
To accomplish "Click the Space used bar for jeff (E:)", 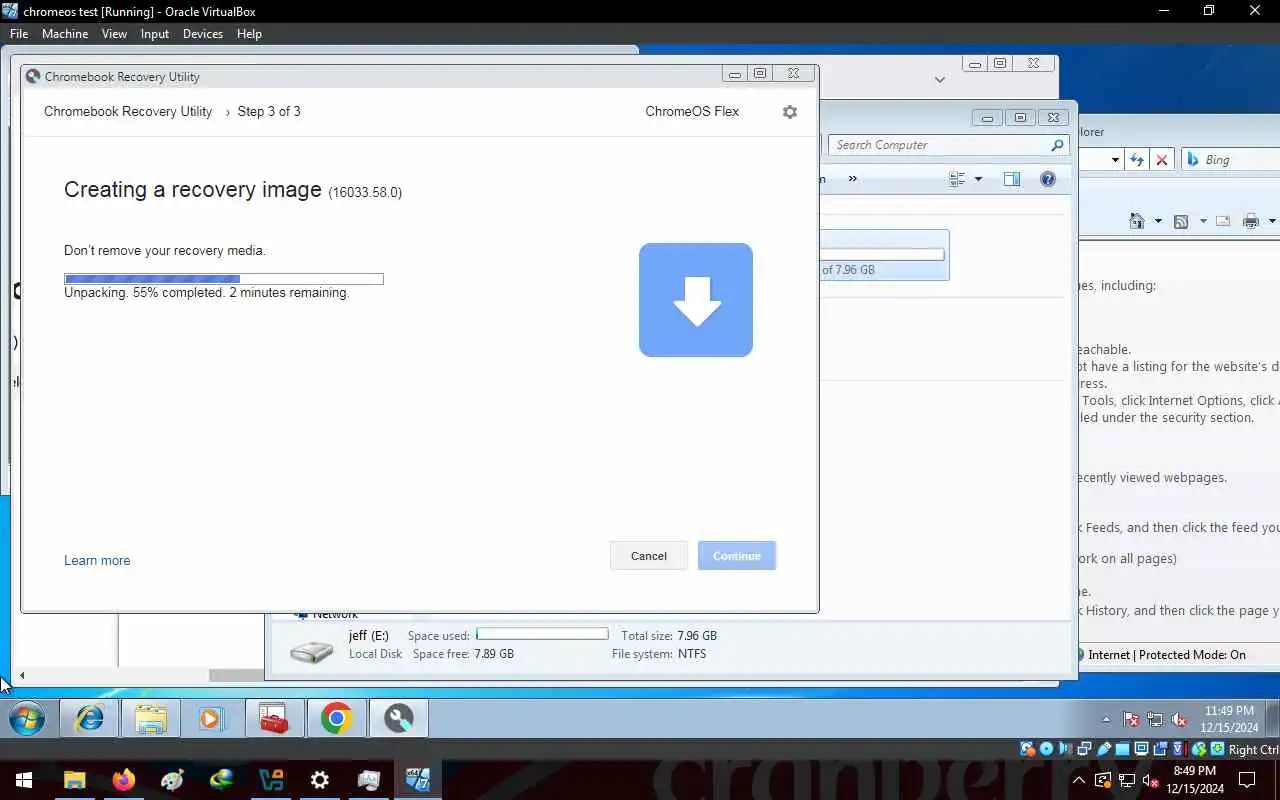I will [542, 634].
